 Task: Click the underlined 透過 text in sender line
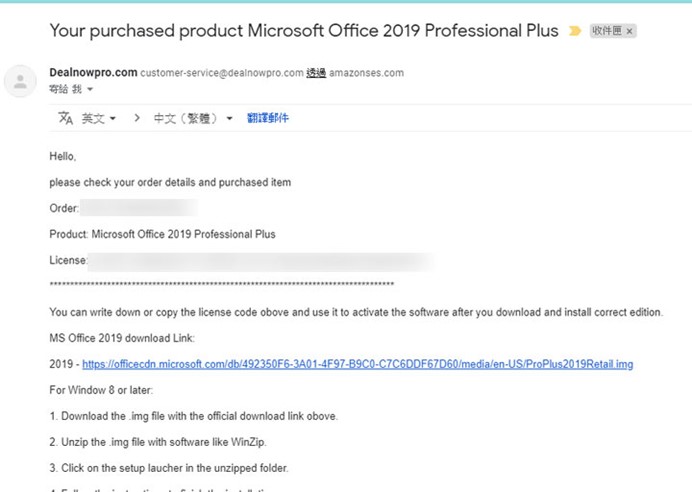click(316, 73)
